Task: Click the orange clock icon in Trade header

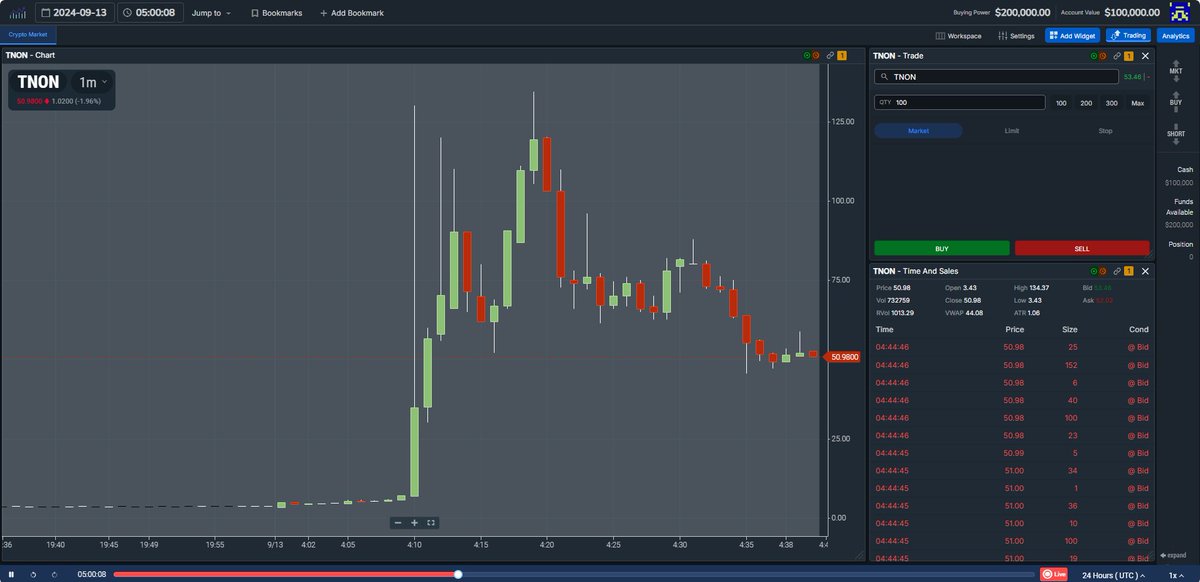Action: [1101, 56]
